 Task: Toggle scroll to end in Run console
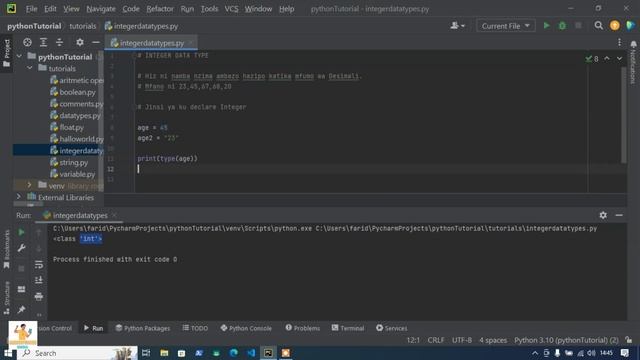(39, 280)
